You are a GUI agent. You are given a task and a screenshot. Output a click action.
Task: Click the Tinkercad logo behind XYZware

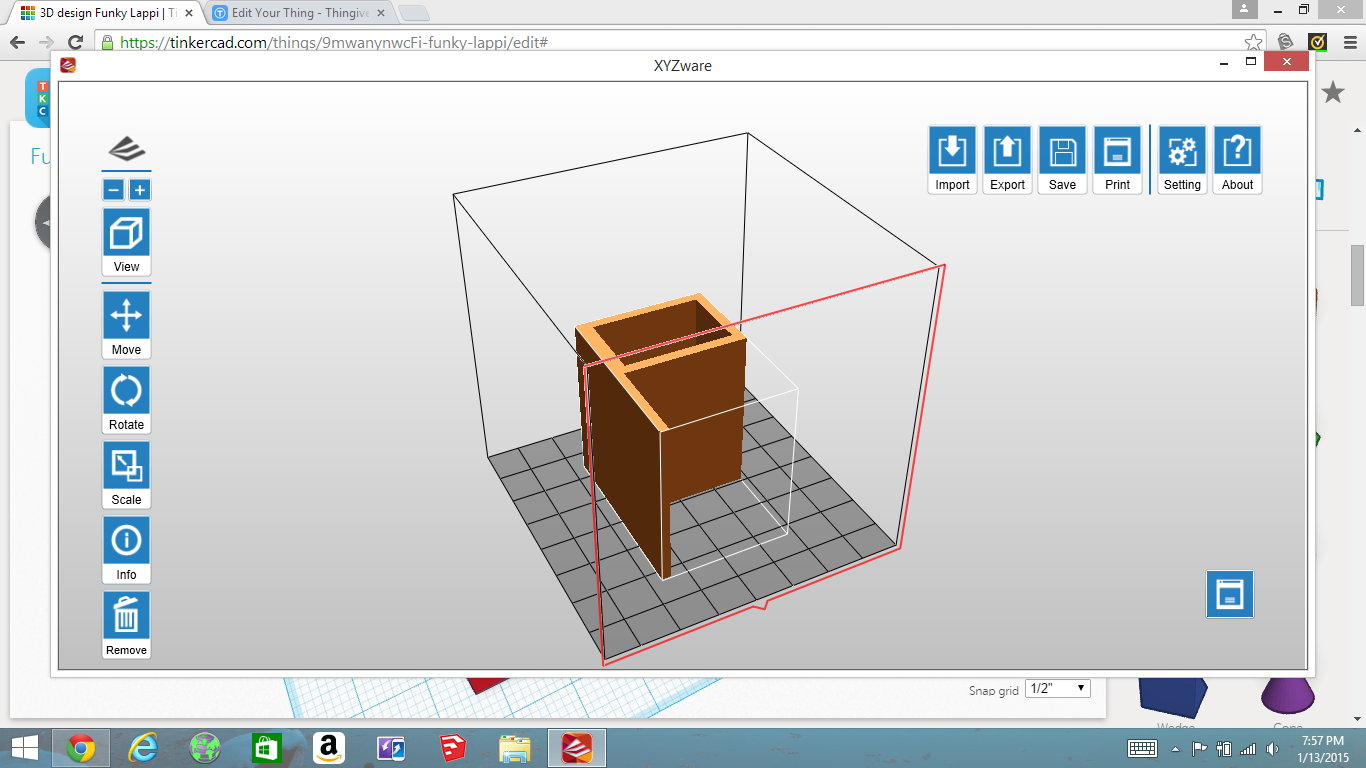38,98
